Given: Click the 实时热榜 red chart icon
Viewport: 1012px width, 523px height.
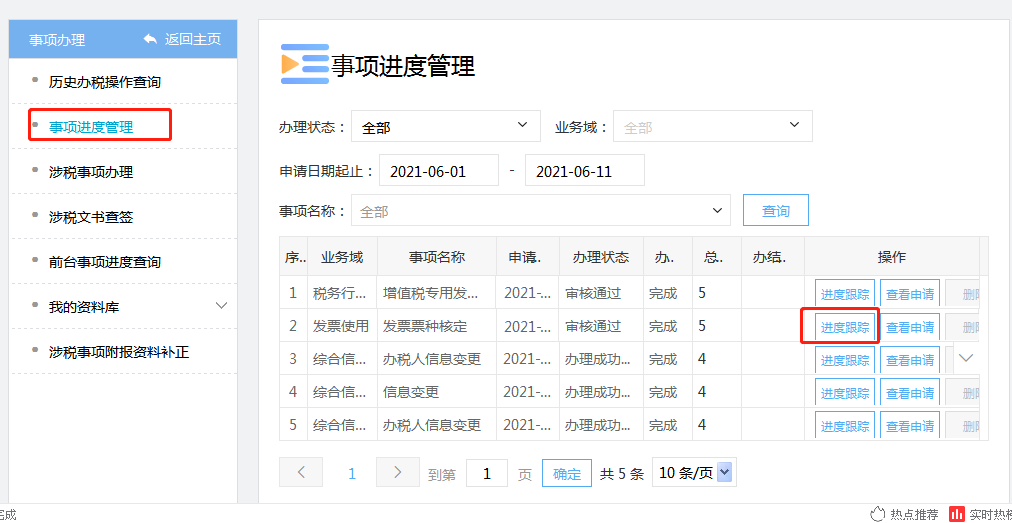Looking at the screenshot, I should click(x=957, y=514).
